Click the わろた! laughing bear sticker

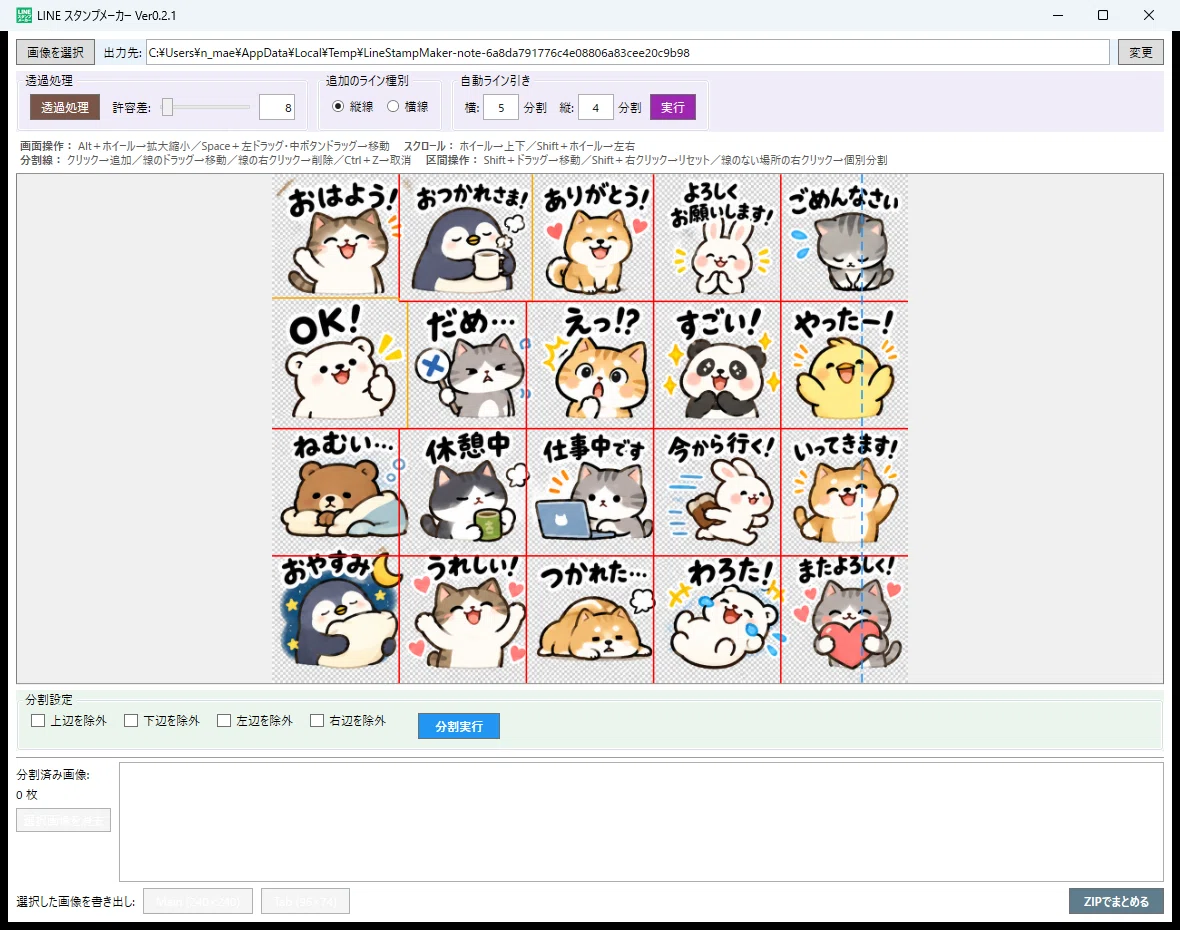717,619
